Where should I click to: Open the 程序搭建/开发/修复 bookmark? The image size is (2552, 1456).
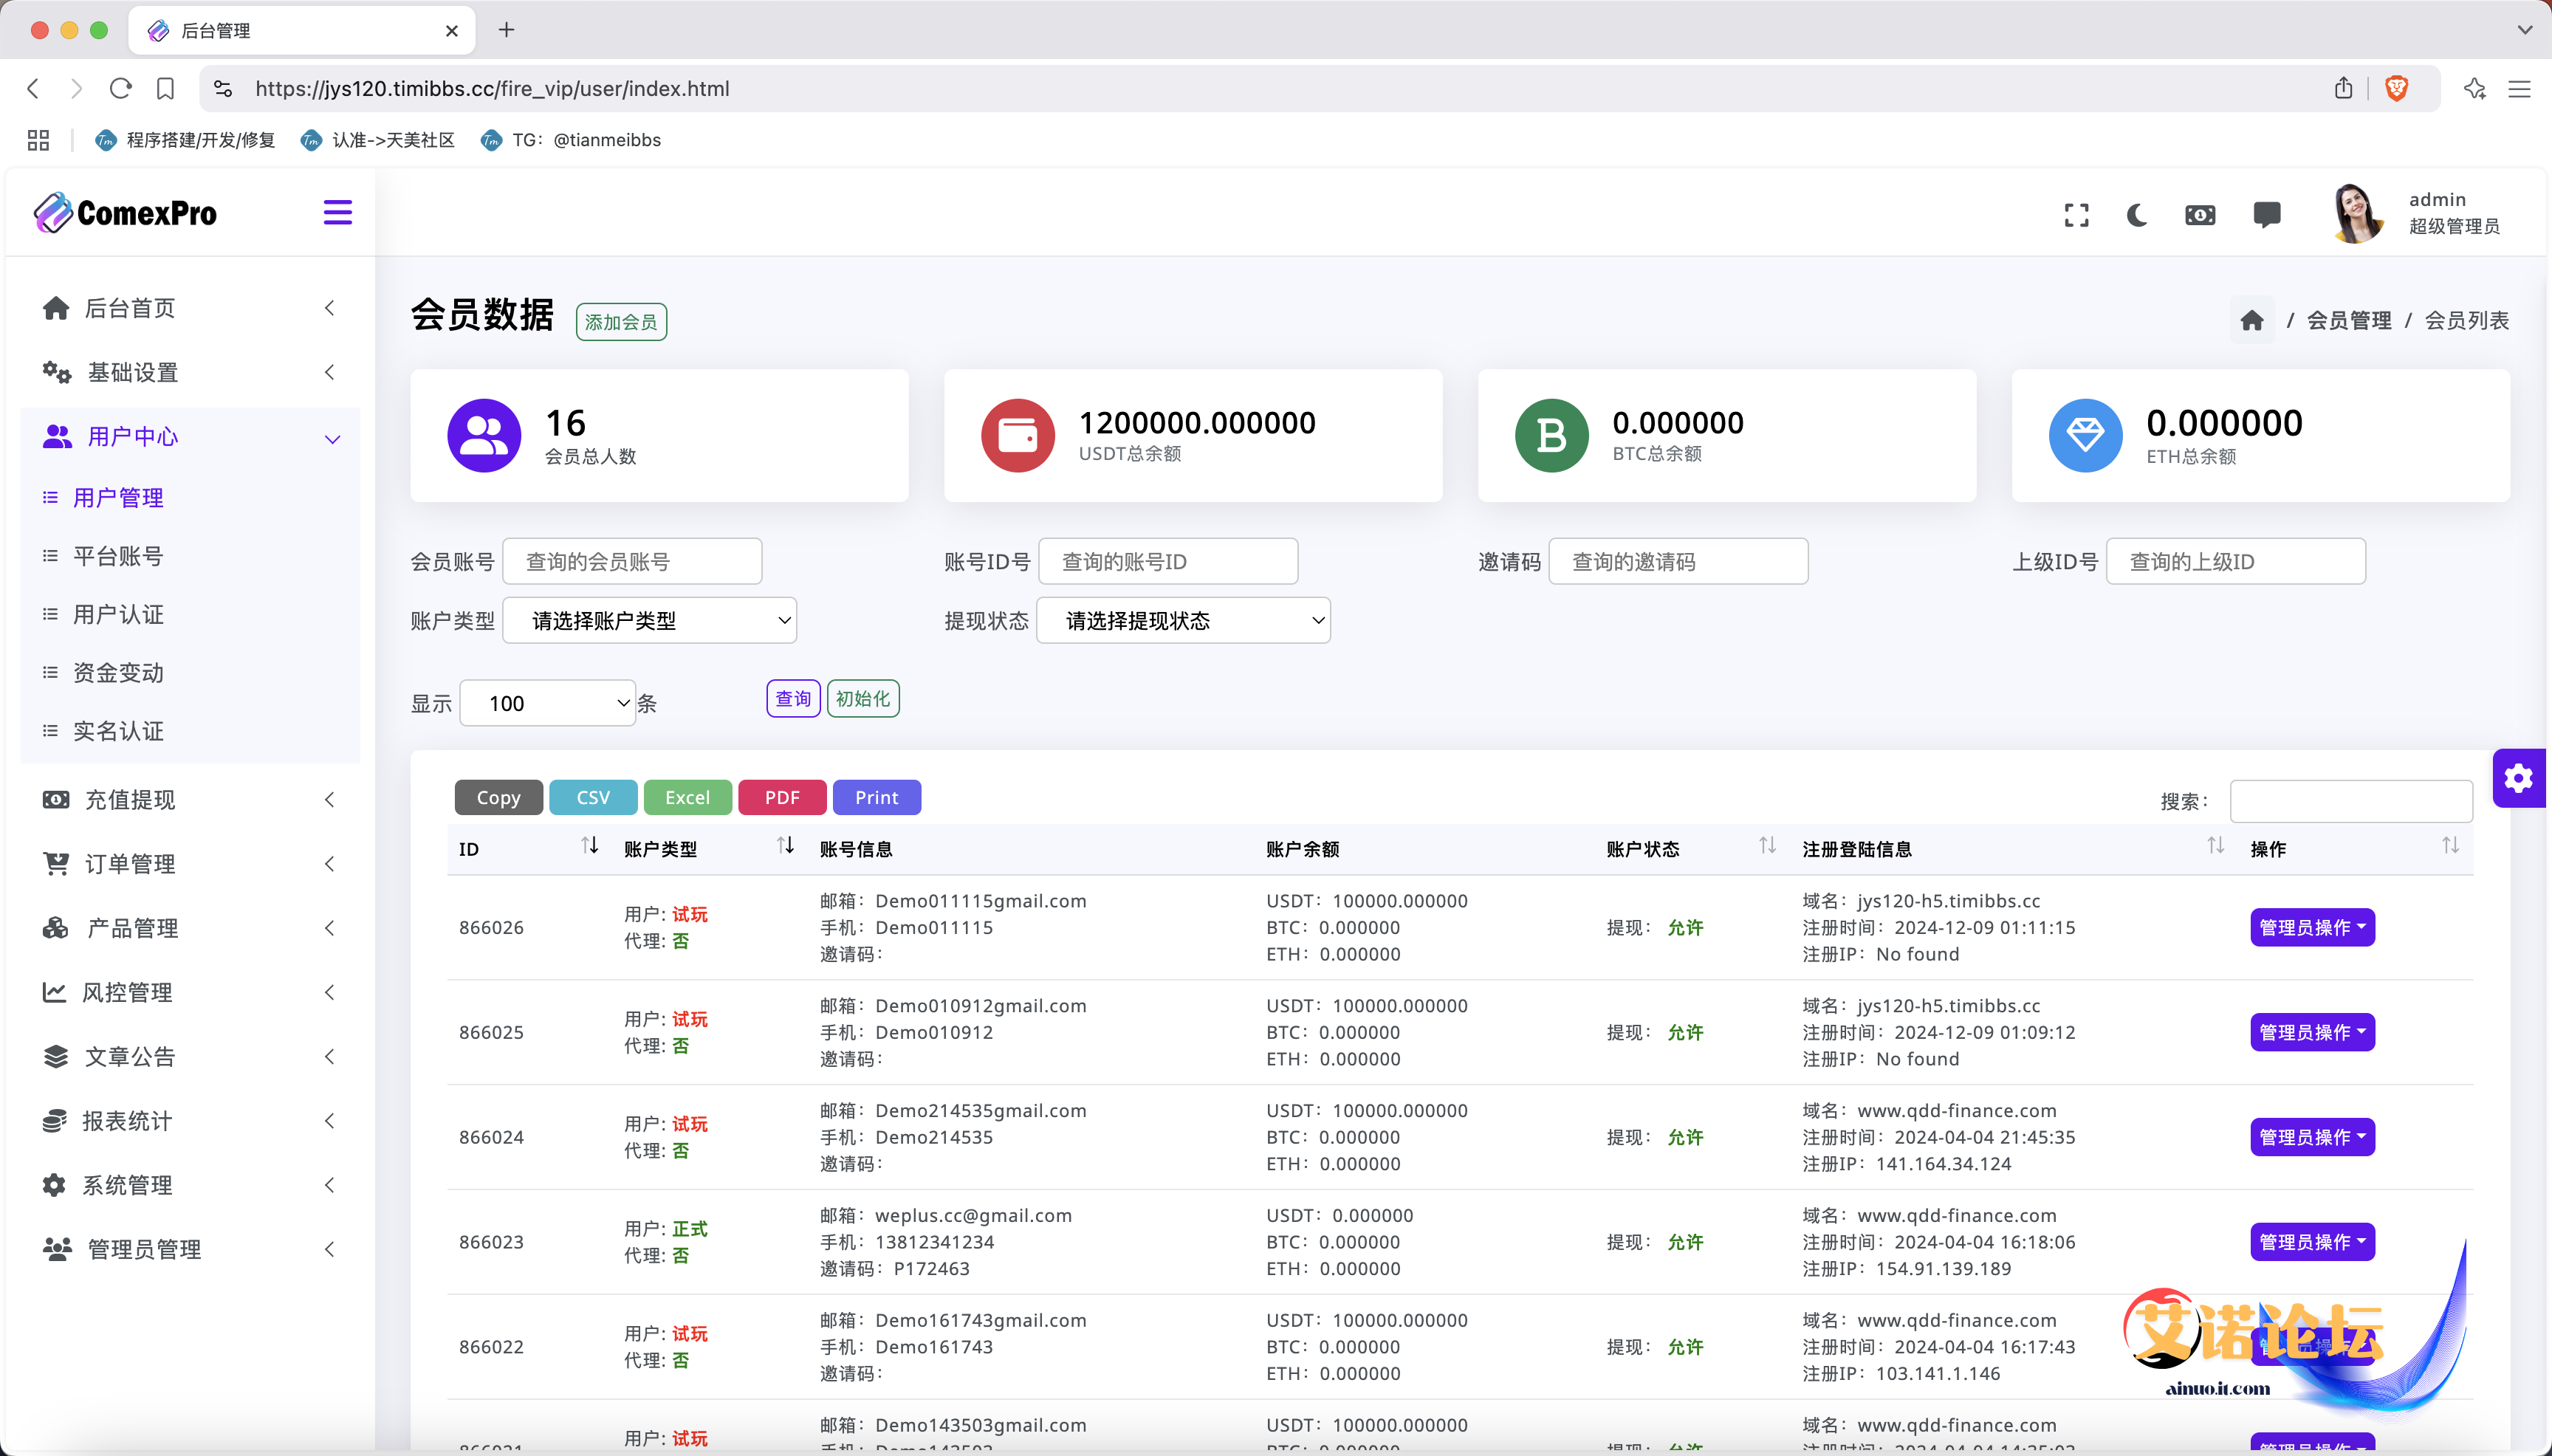tap(185, 140)
